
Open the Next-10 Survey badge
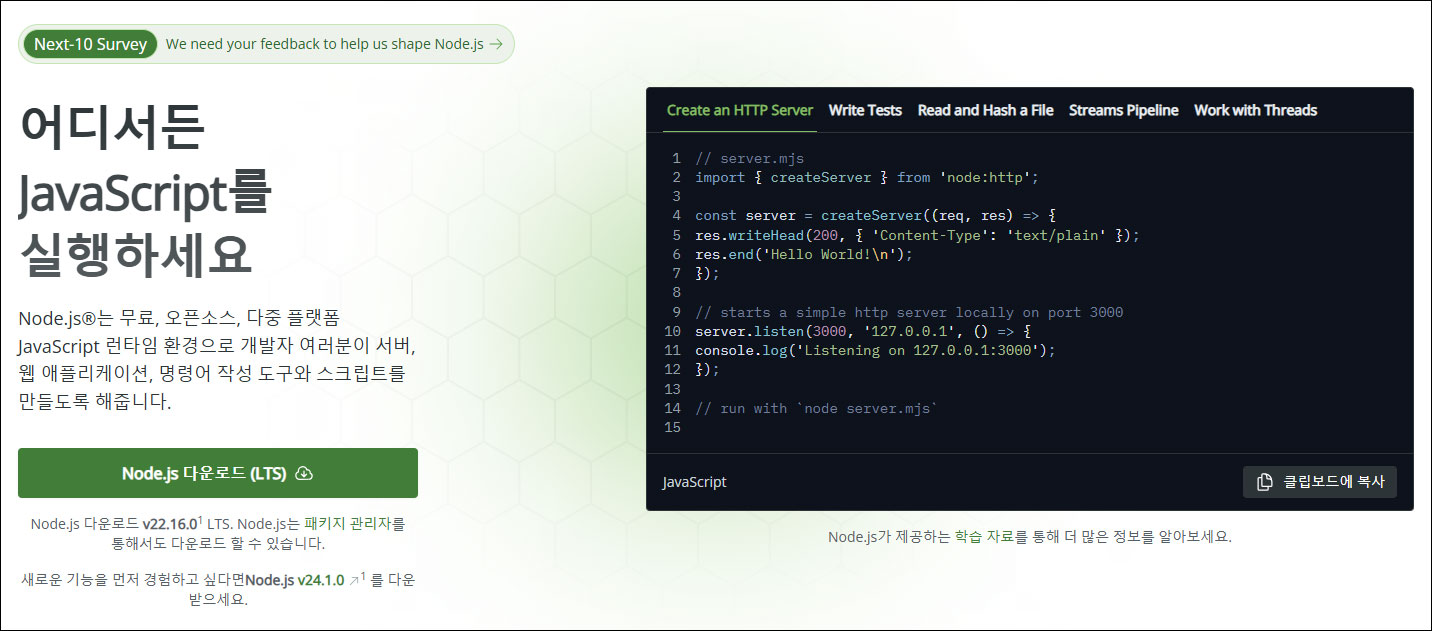pos(90,44)
